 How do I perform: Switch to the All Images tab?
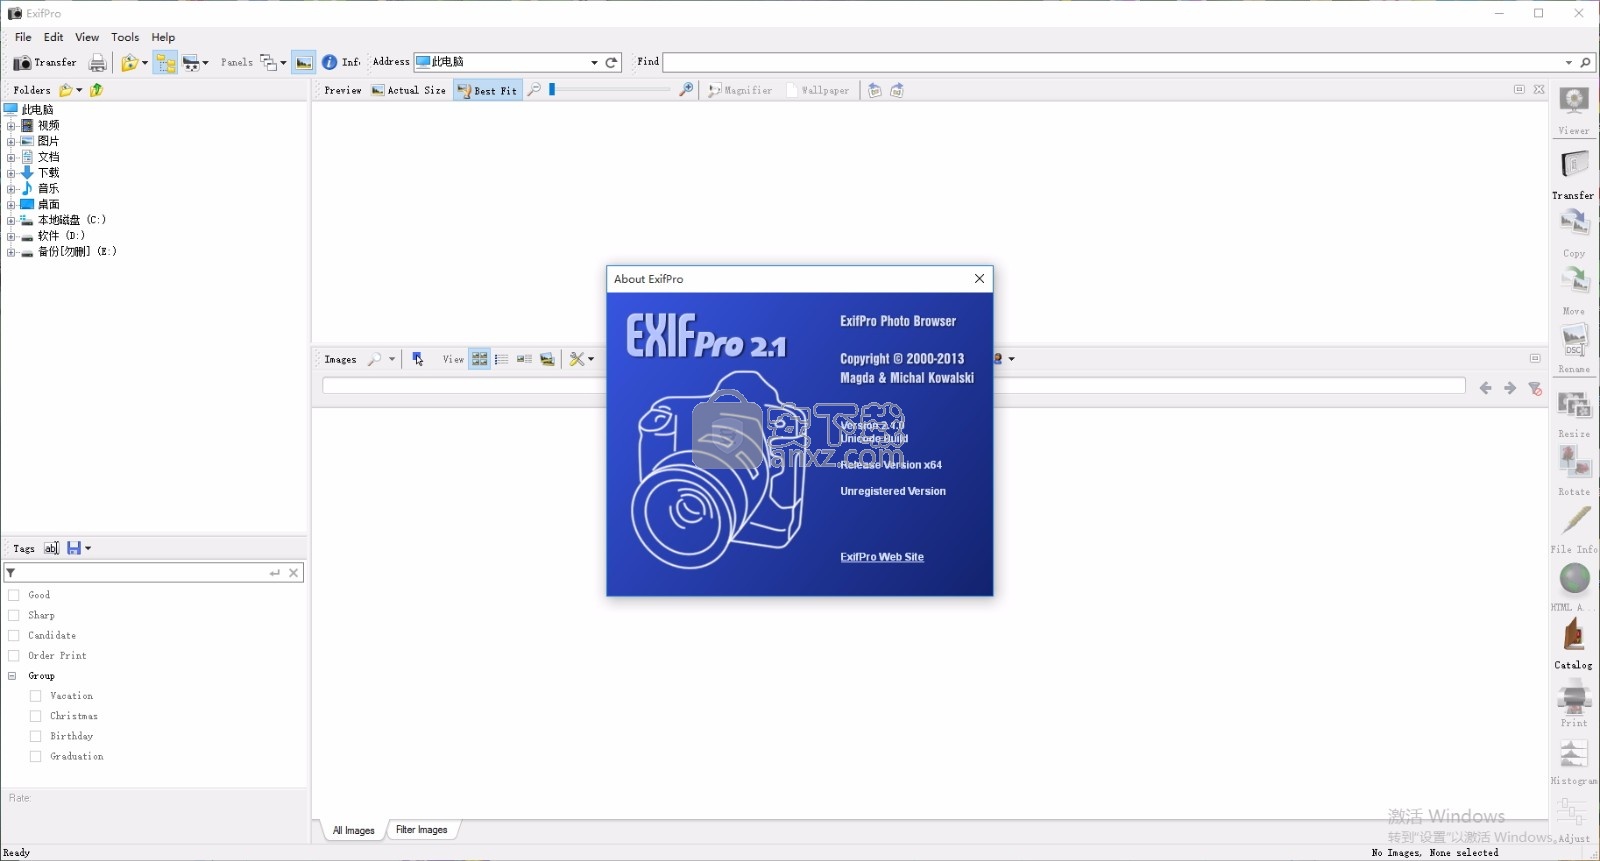pyautogui.click(x=353, y=830)
